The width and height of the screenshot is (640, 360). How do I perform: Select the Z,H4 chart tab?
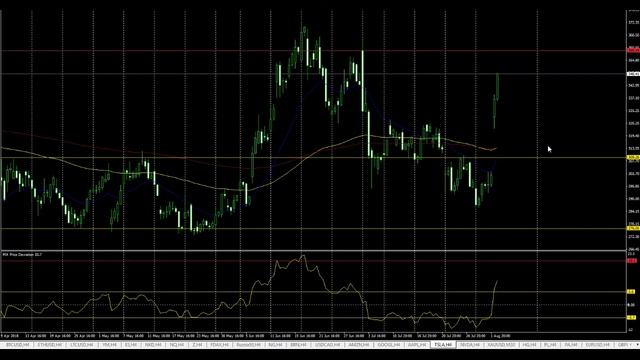pos(197,345)
